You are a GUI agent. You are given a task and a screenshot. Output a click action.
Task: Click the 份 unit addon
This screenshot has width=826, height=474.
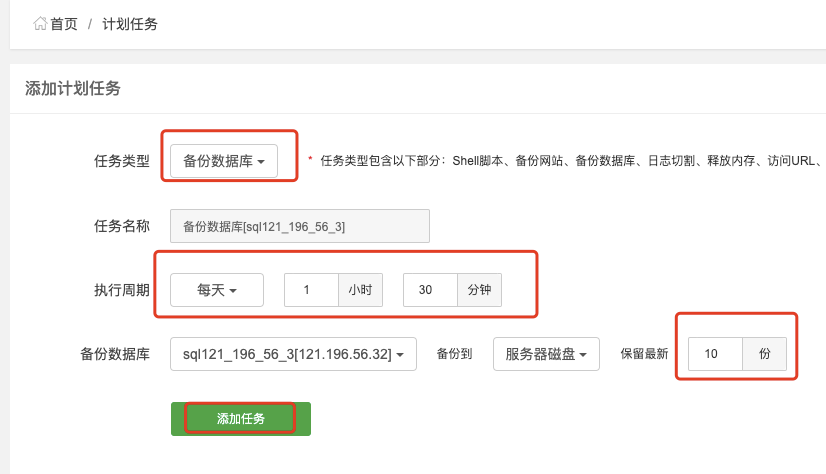pyautogui.click(x=764, y=354)
